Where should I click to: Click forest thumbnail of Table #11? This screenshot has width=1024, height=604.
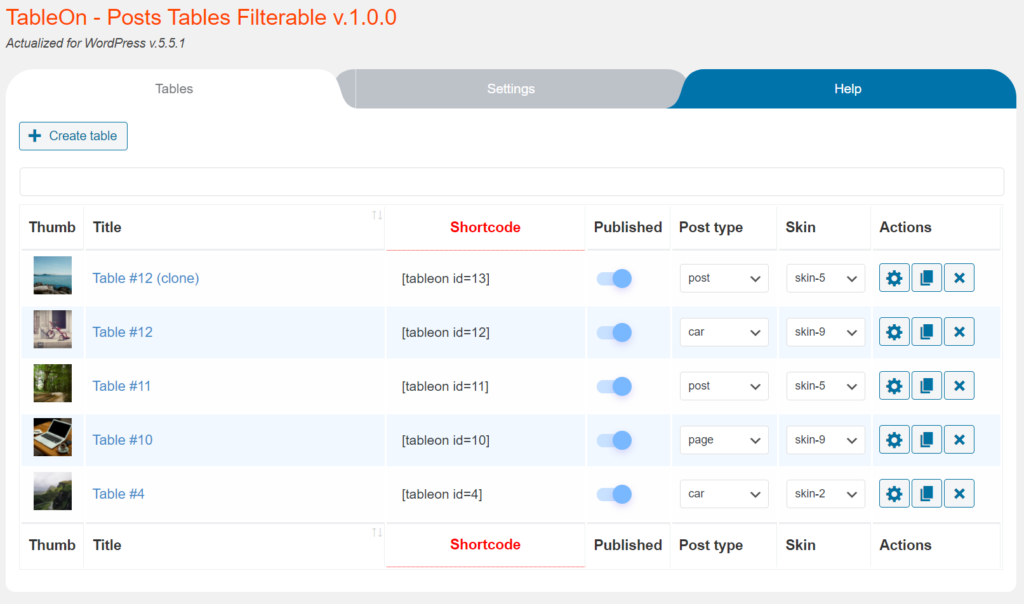point(53,383)
